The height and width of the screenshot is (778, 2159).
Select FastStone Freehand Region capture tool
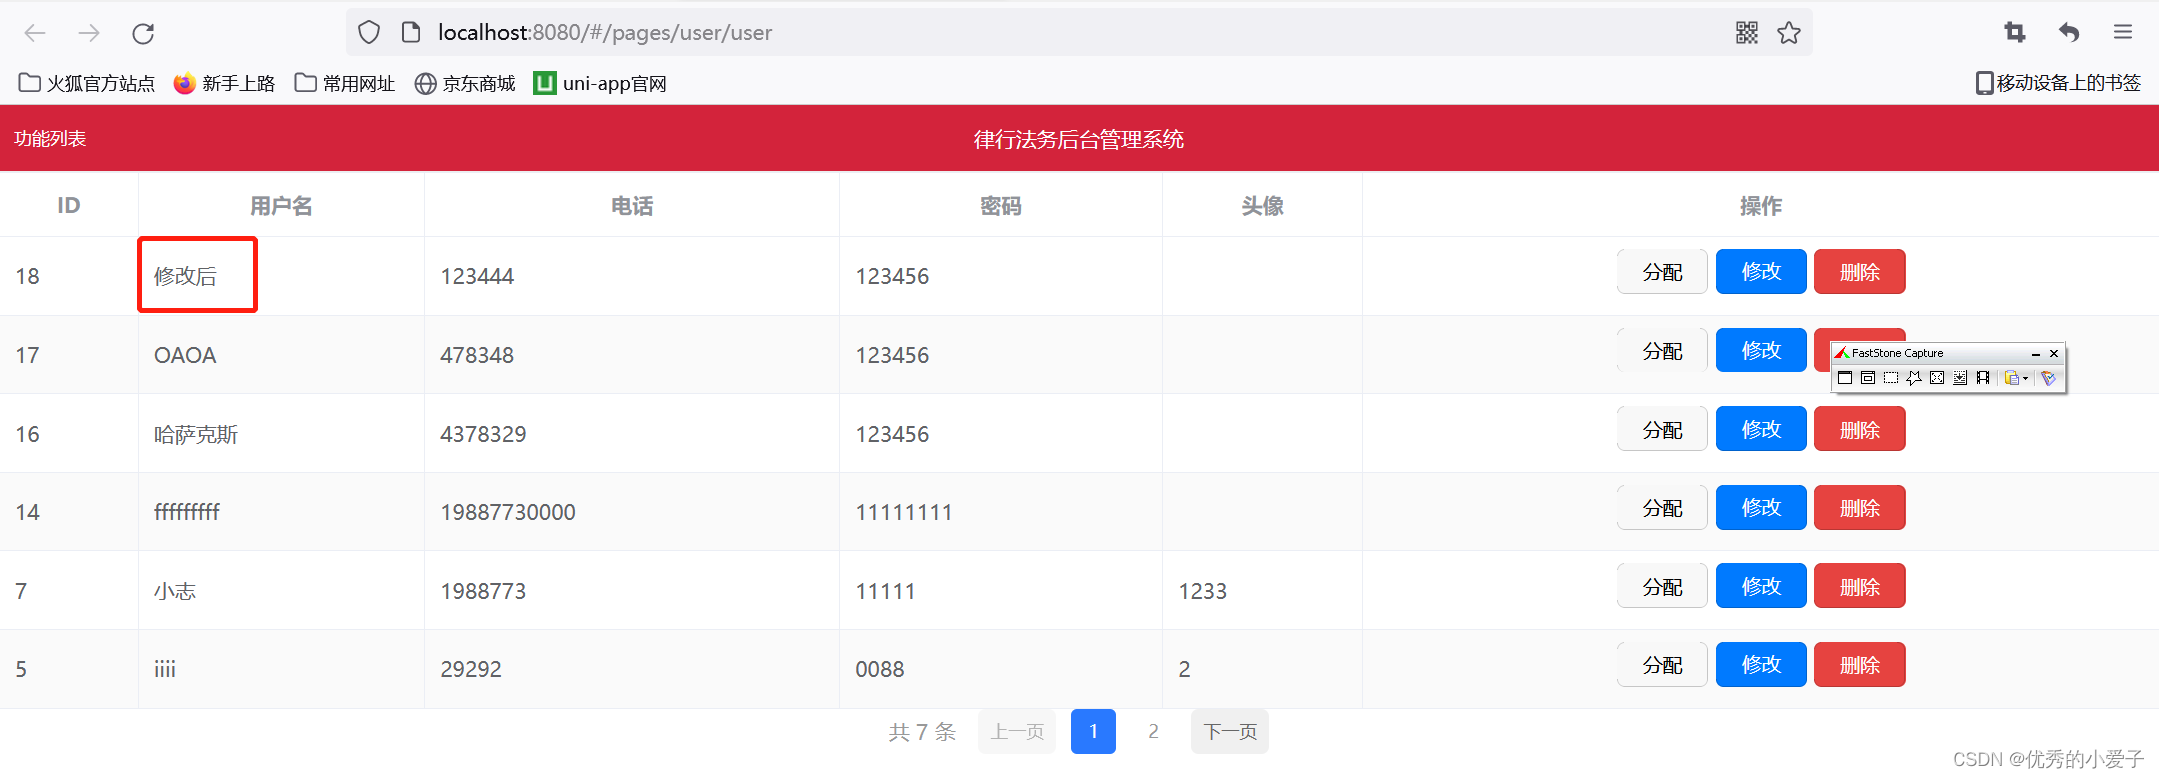click(x=1914, y=377)
